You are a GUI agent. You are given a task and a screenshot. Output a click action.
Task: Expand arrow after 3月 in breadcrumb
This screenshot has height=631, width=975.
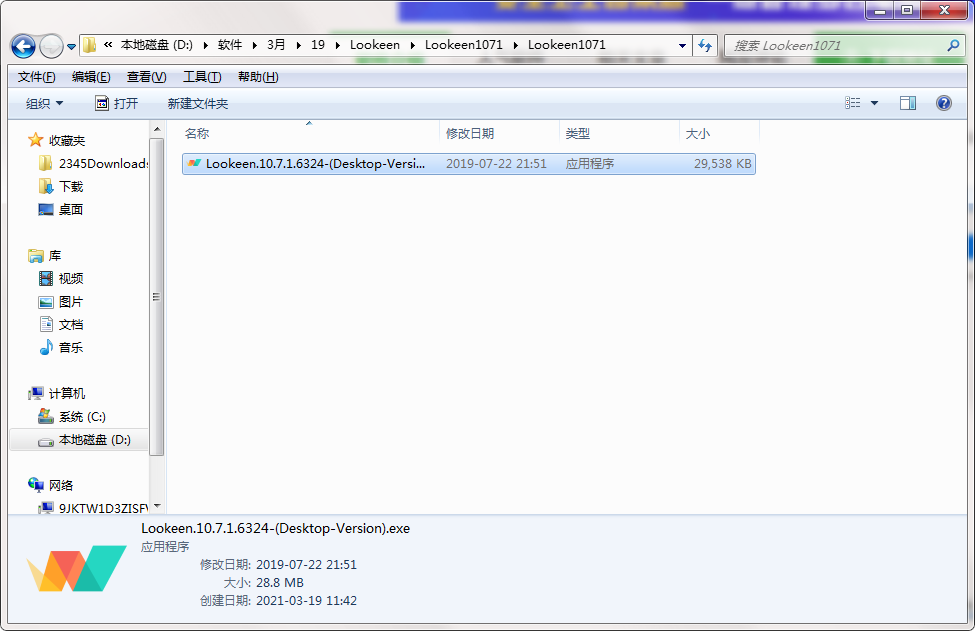298,45
